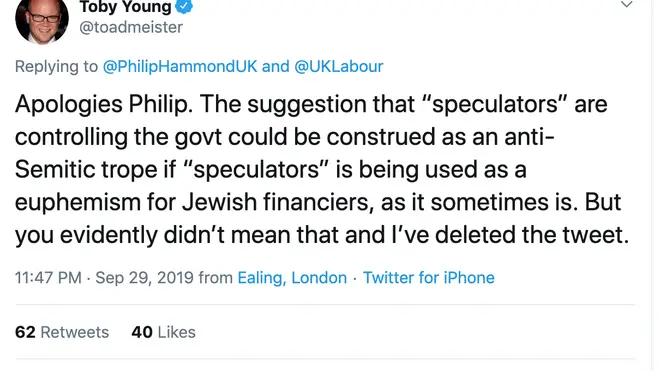Screen dimensions: 660x371
Task: Open the @PhilipHammondUK mention
Action: coord(180,67)
